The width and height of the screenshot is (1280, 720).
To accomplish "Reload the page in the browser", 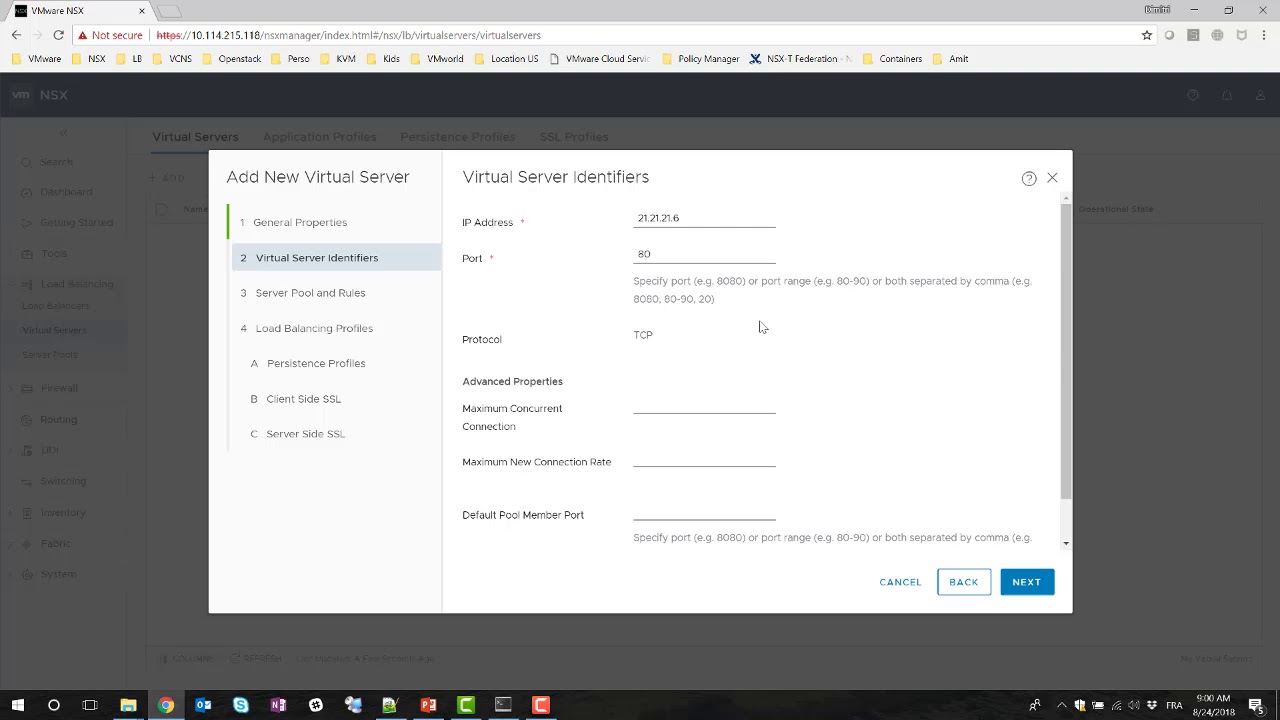I will pyautogui.click(x=58, y=35).
